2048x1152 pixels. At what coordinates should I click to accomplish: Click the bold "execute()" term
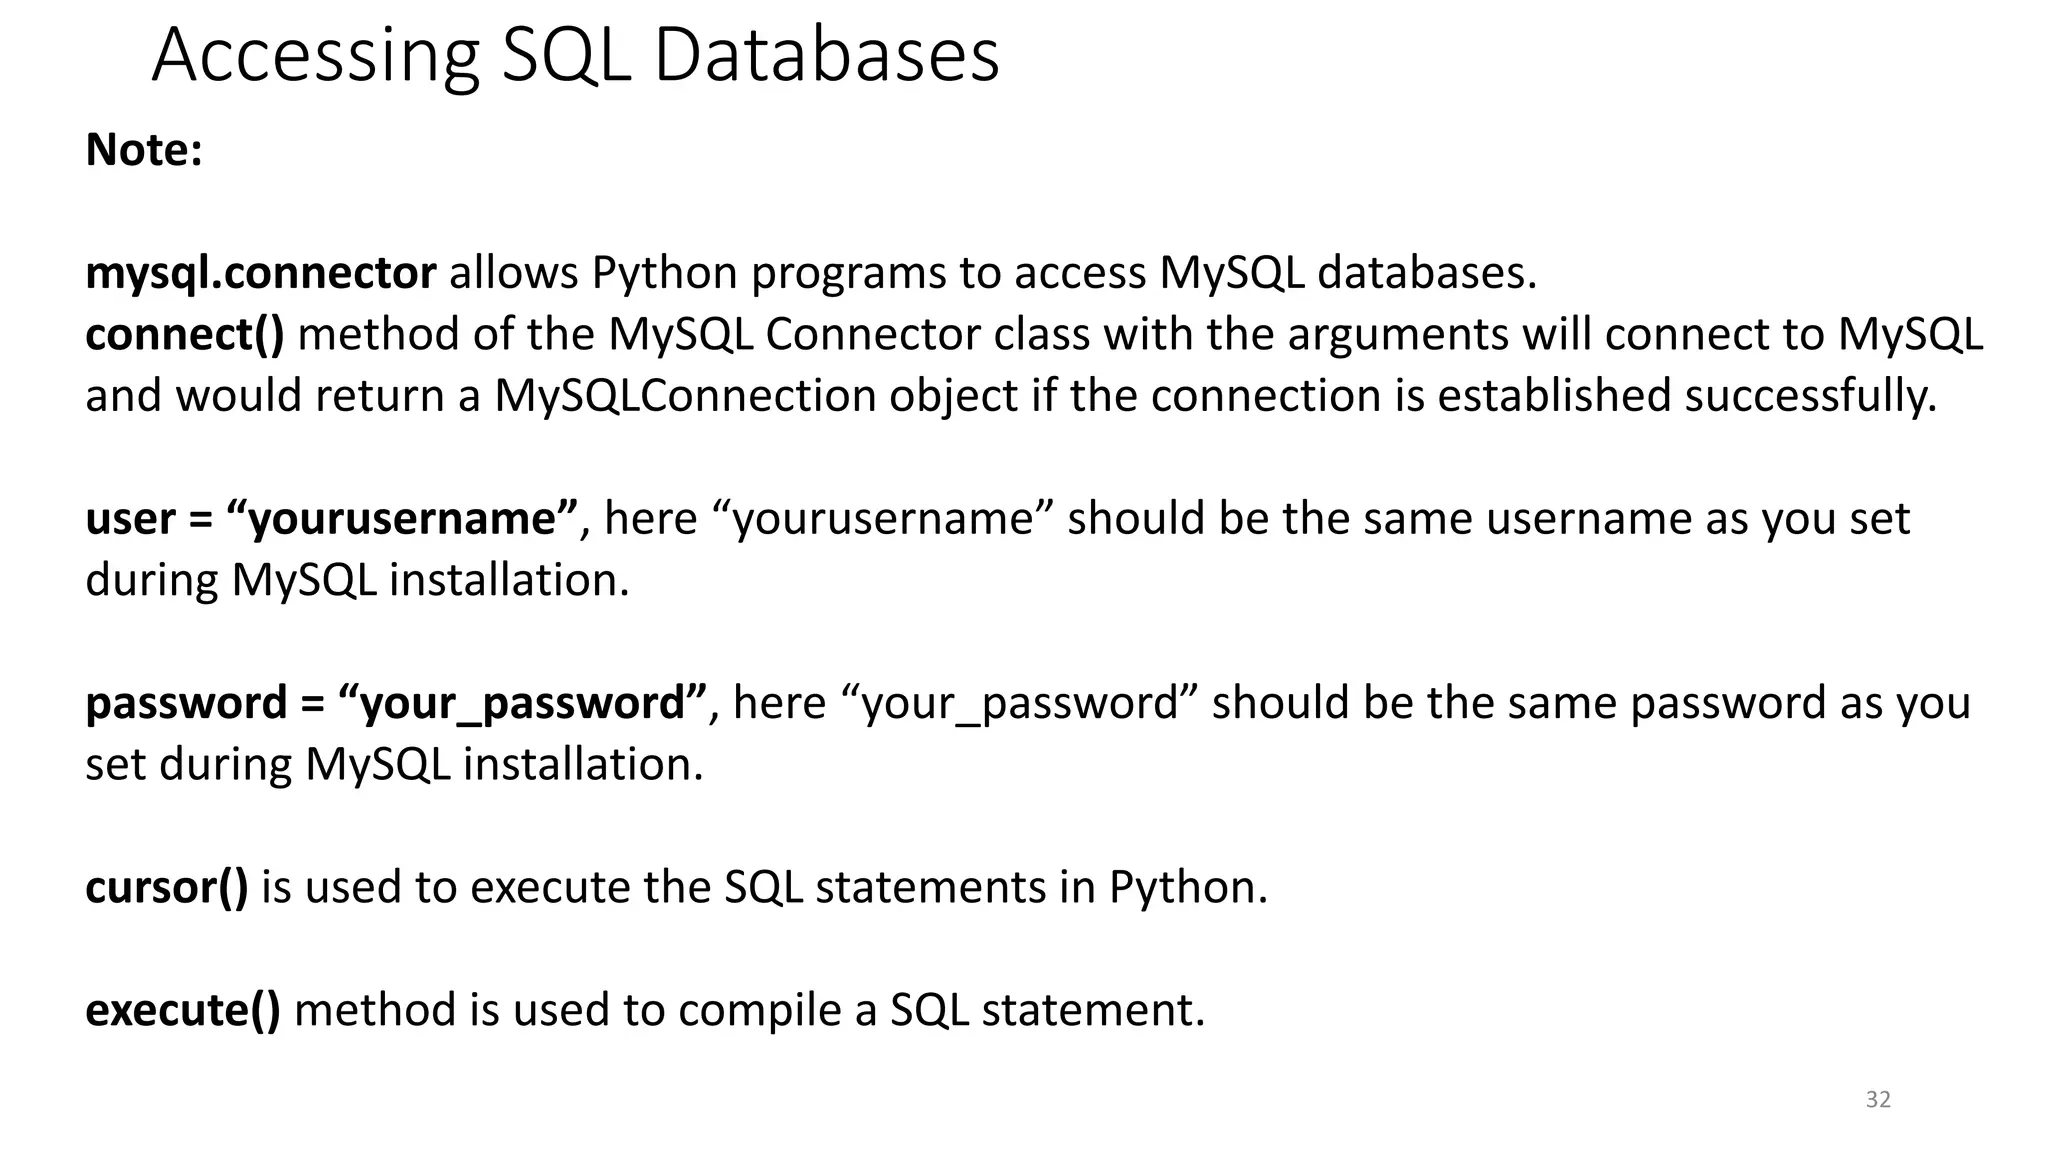tap(183, 1010)
